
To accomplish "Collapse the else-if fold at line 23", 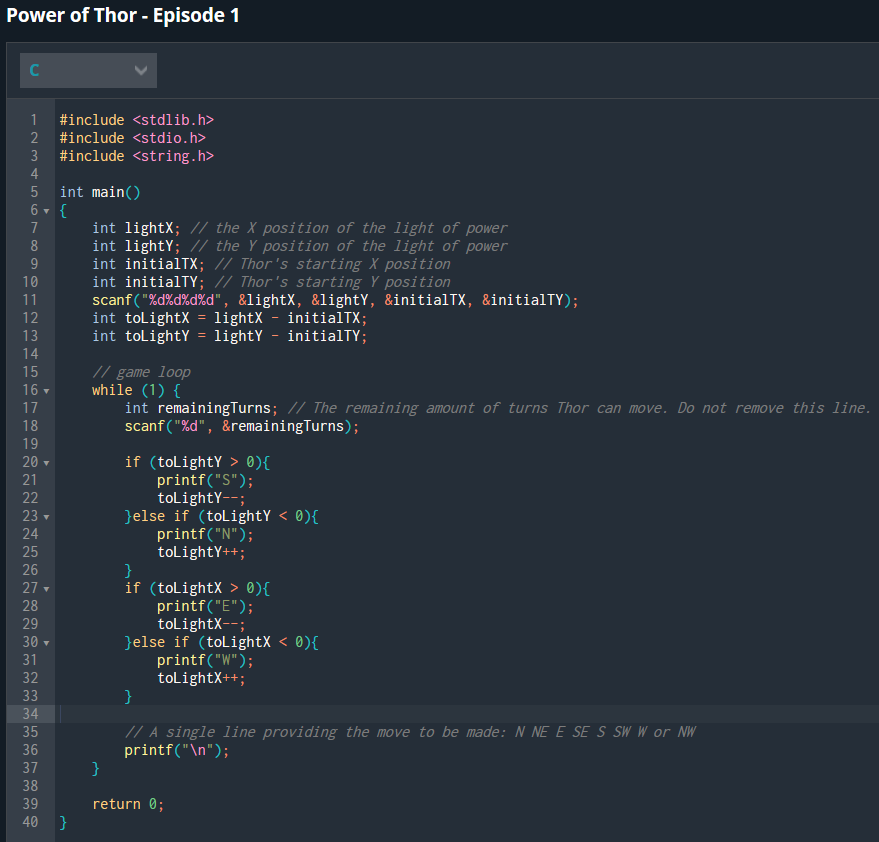I will [45, 515].
